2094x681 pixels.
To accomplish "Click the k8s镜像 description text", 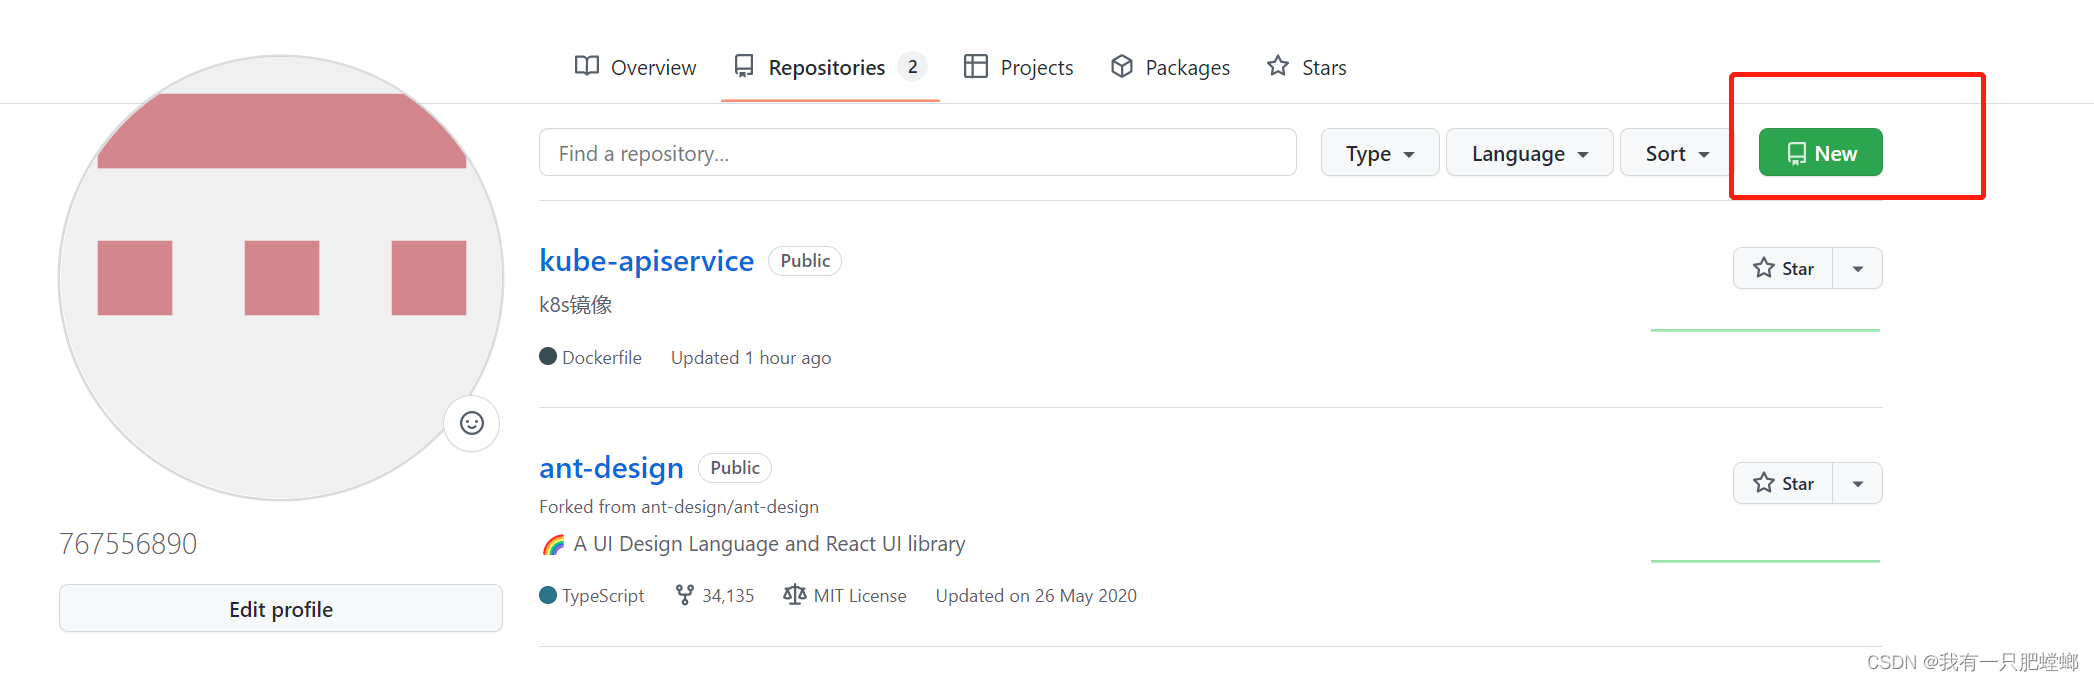I will (x=576, y=305).
